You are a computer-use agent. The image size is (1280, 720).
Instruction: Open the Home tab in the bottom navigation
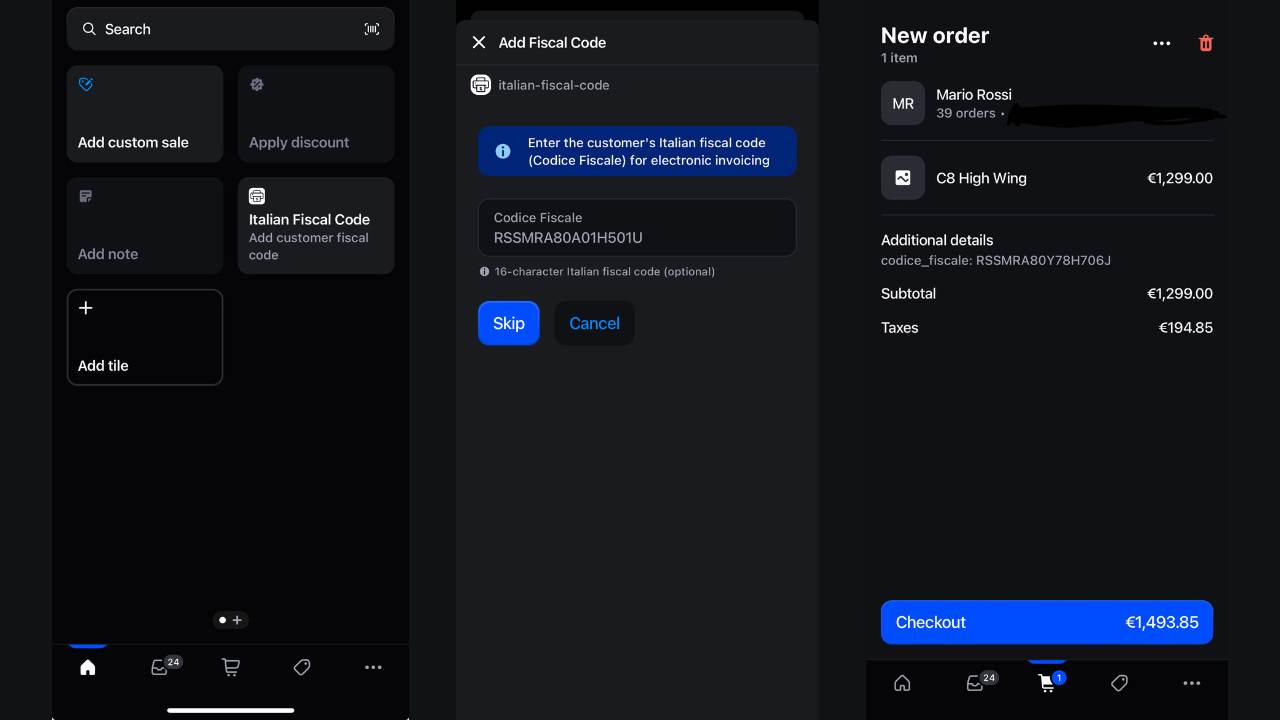tap(87, 667)
